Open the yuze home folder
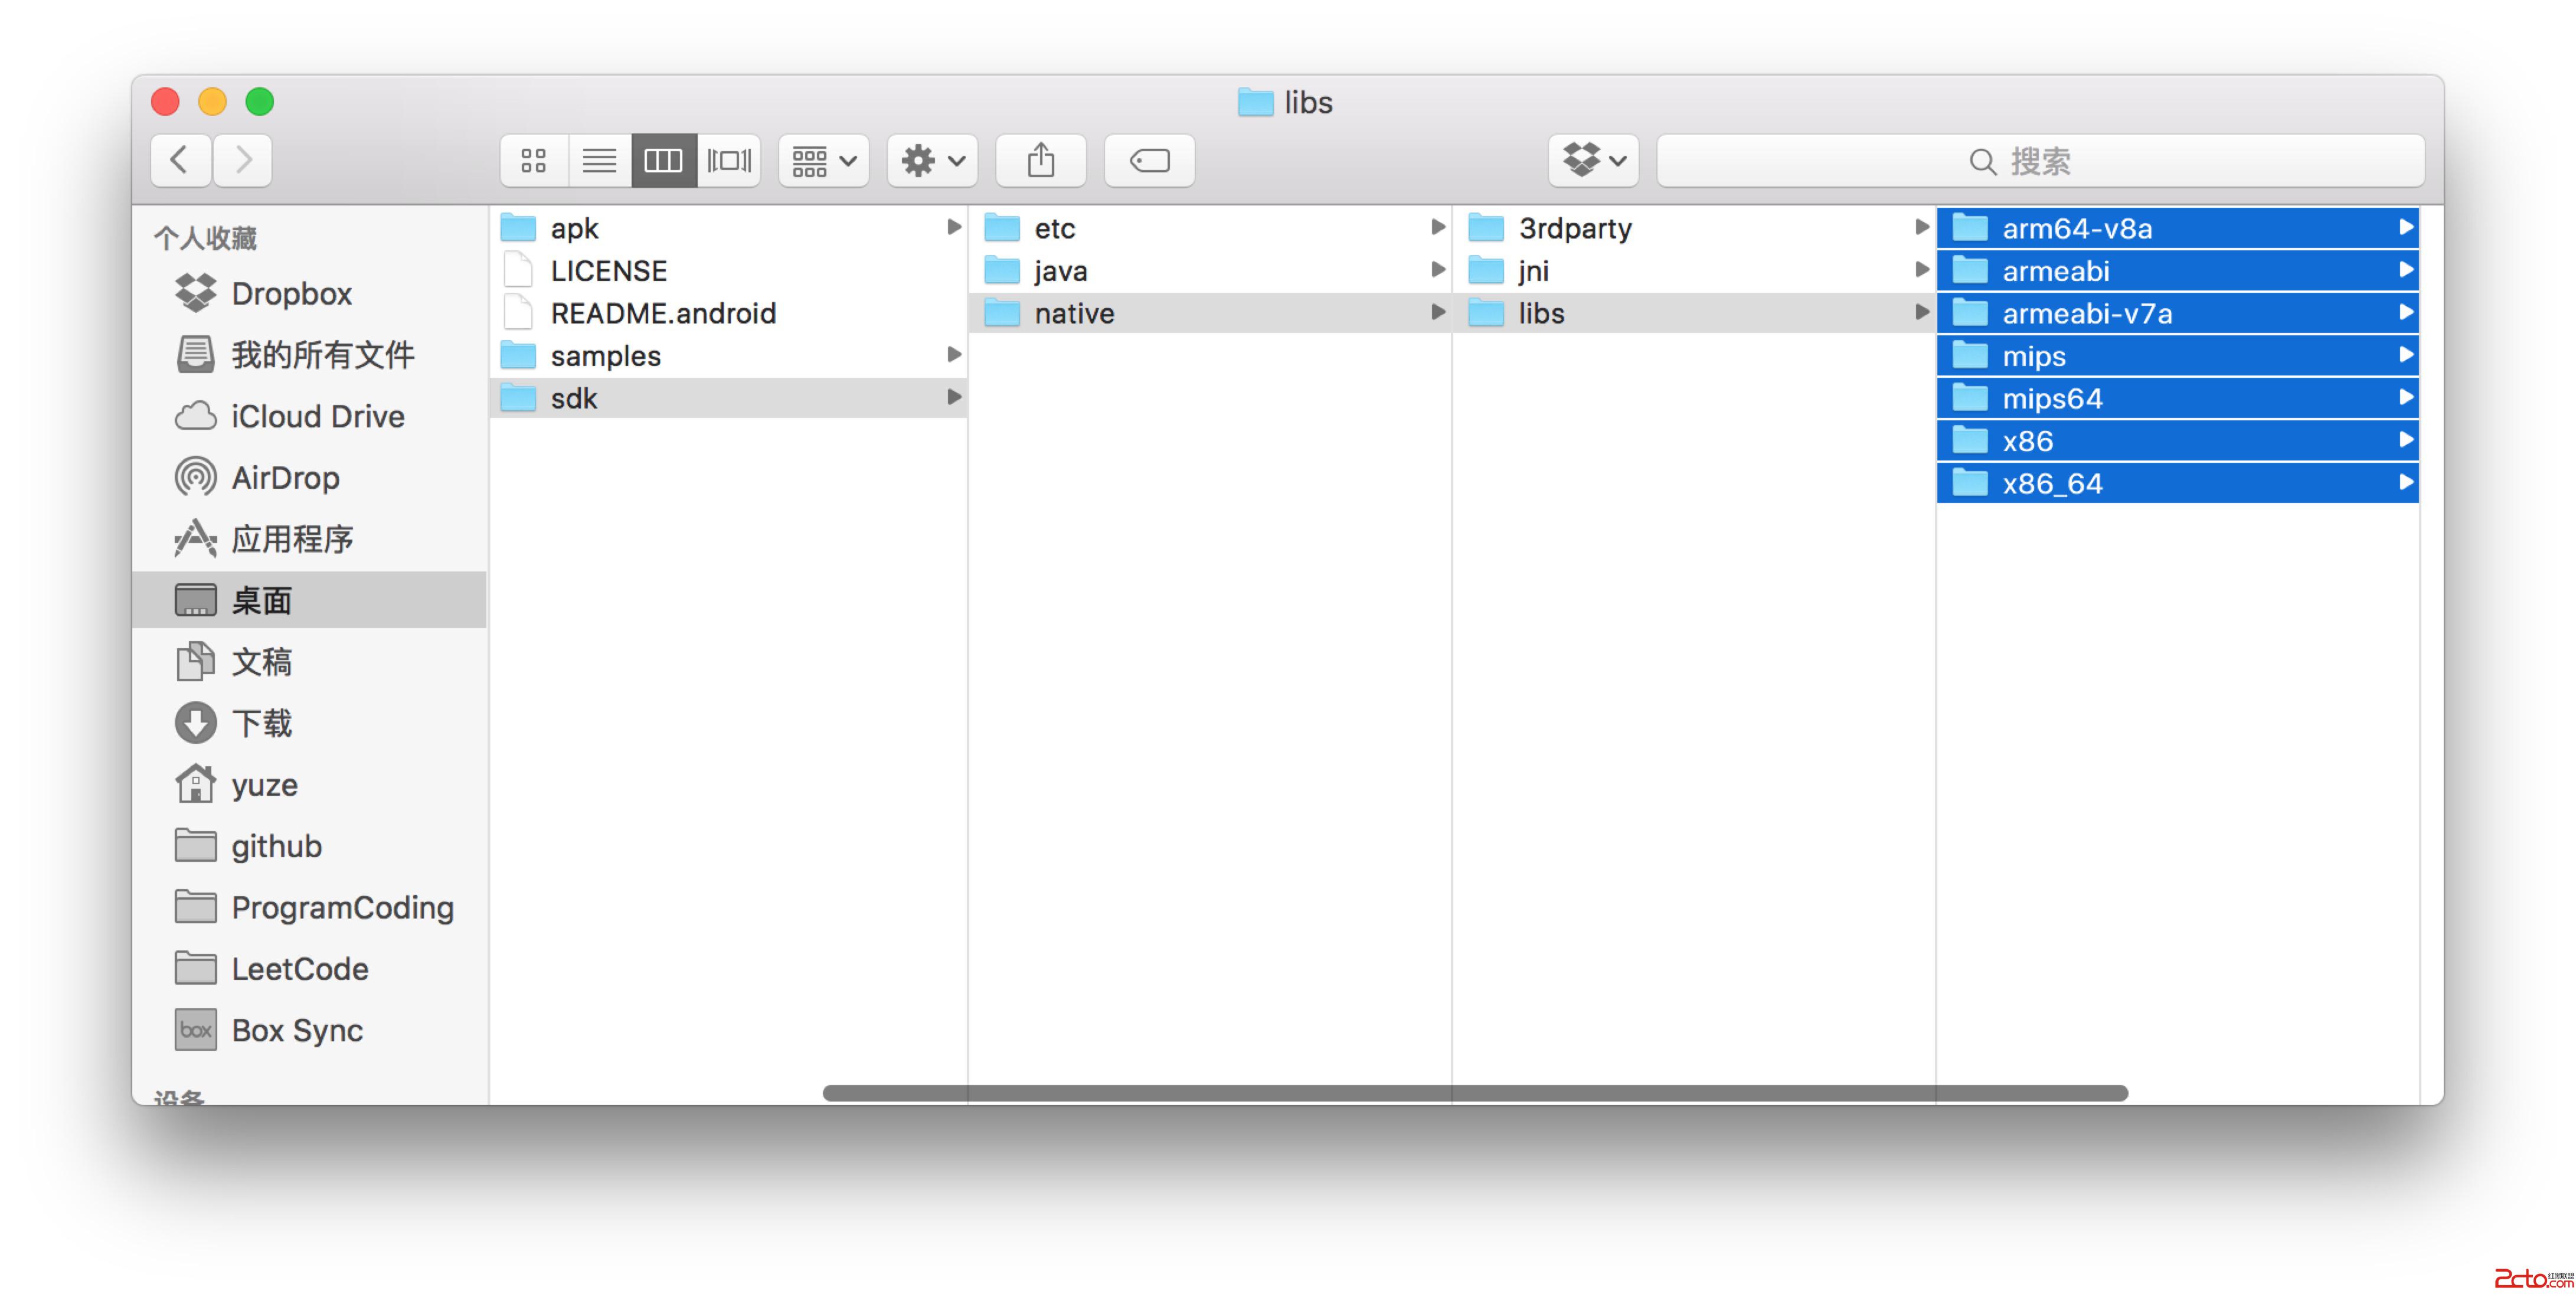2576x1294 pixels. [264, 785]
